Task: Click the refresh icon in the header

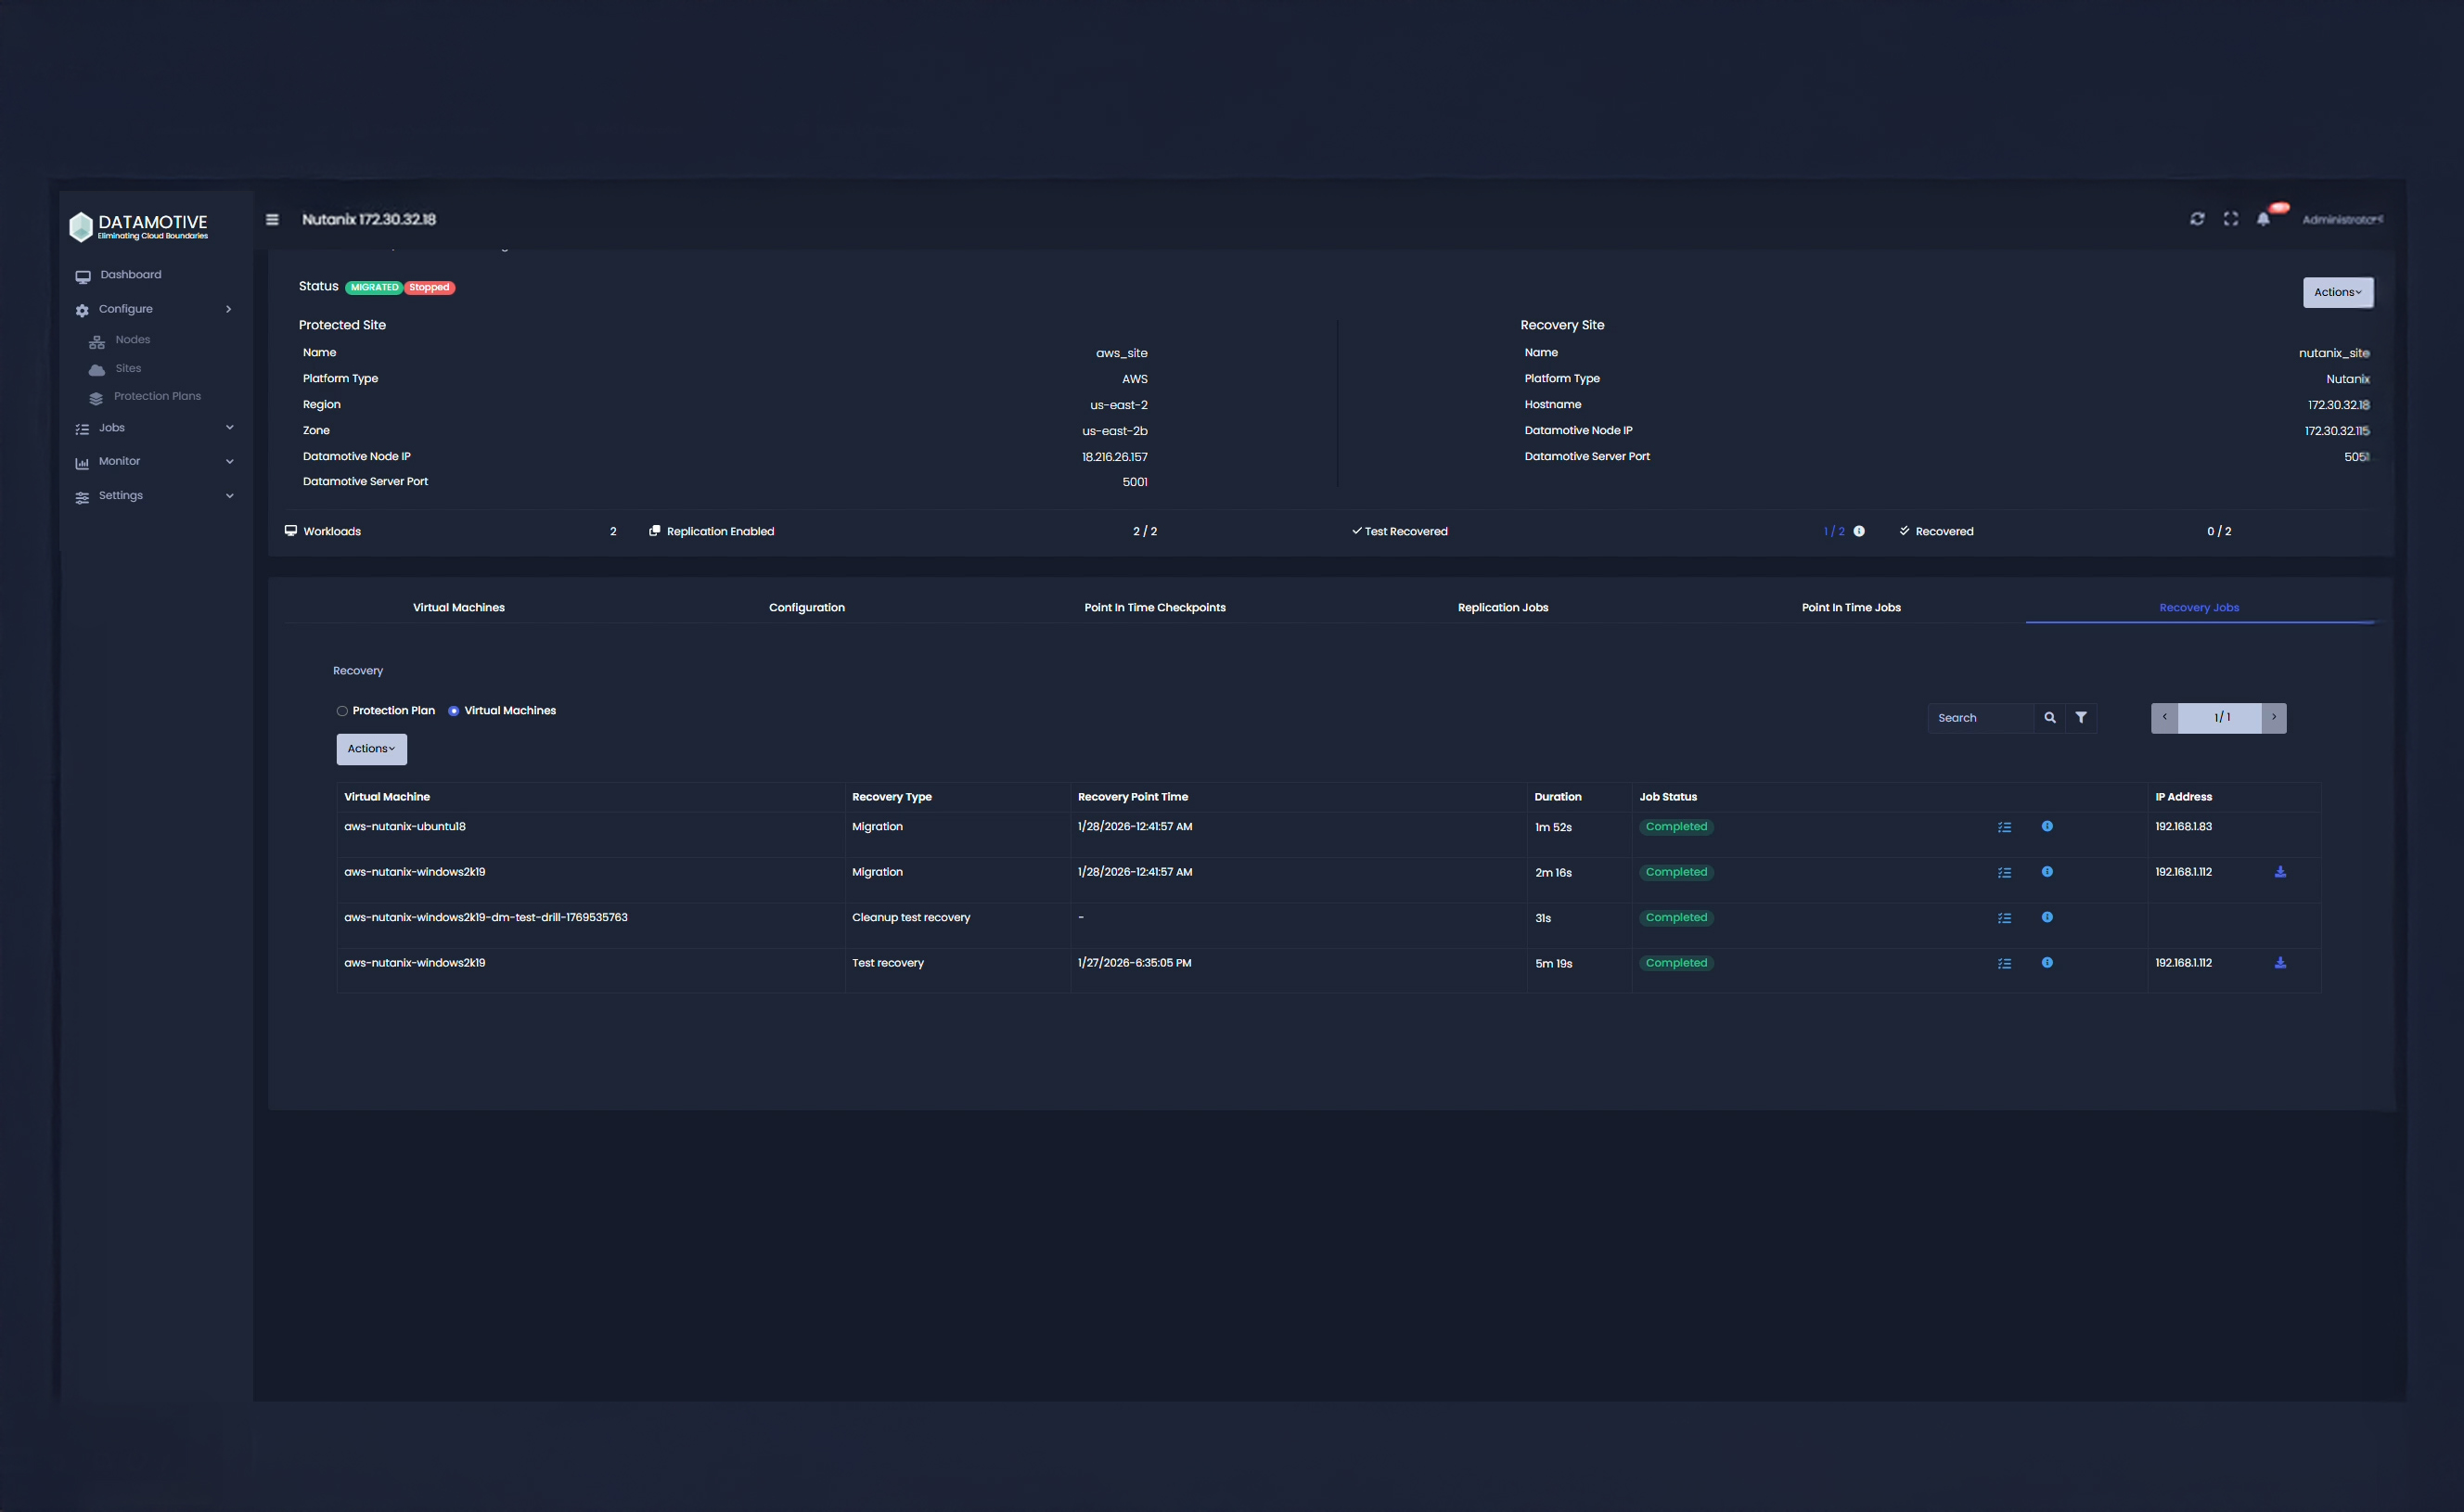Action: click(2197, 218)
